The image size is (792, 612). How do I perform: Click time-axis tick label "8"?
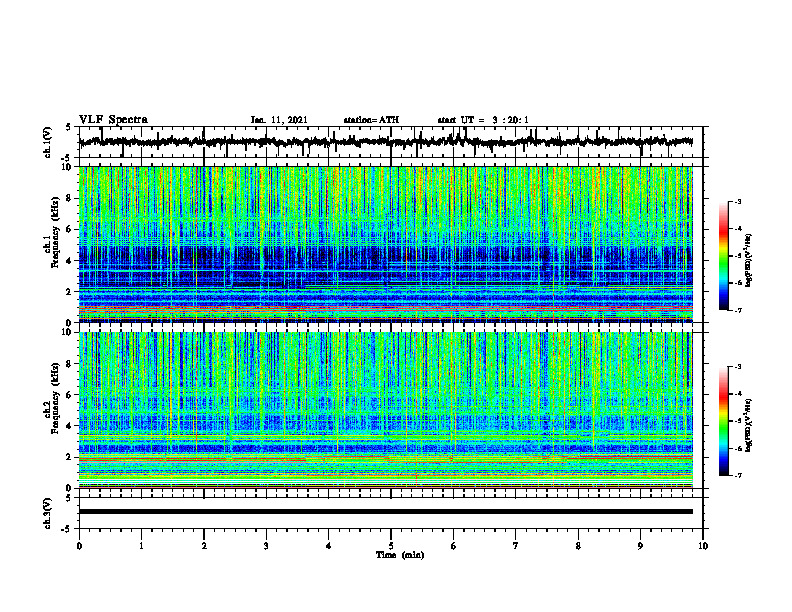tap(578, 546)
